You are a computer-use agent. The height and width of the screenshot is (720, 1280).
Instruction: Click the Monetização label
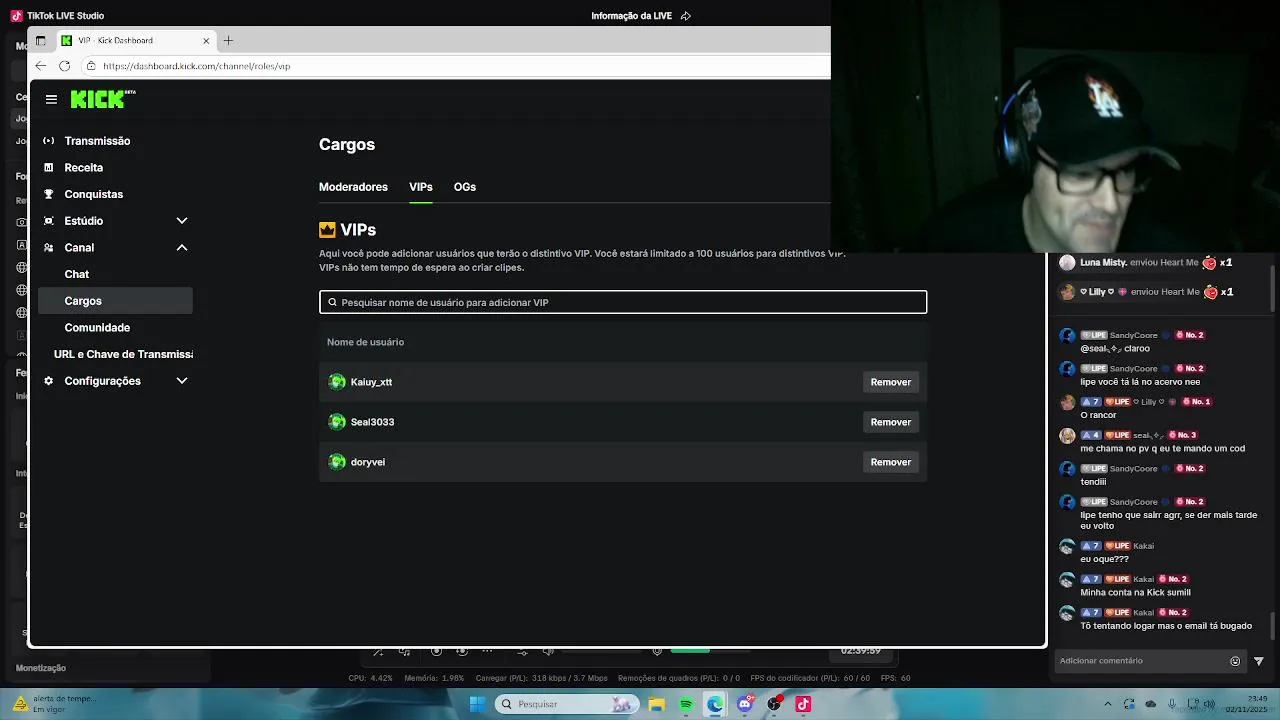(x=41, y=668)
